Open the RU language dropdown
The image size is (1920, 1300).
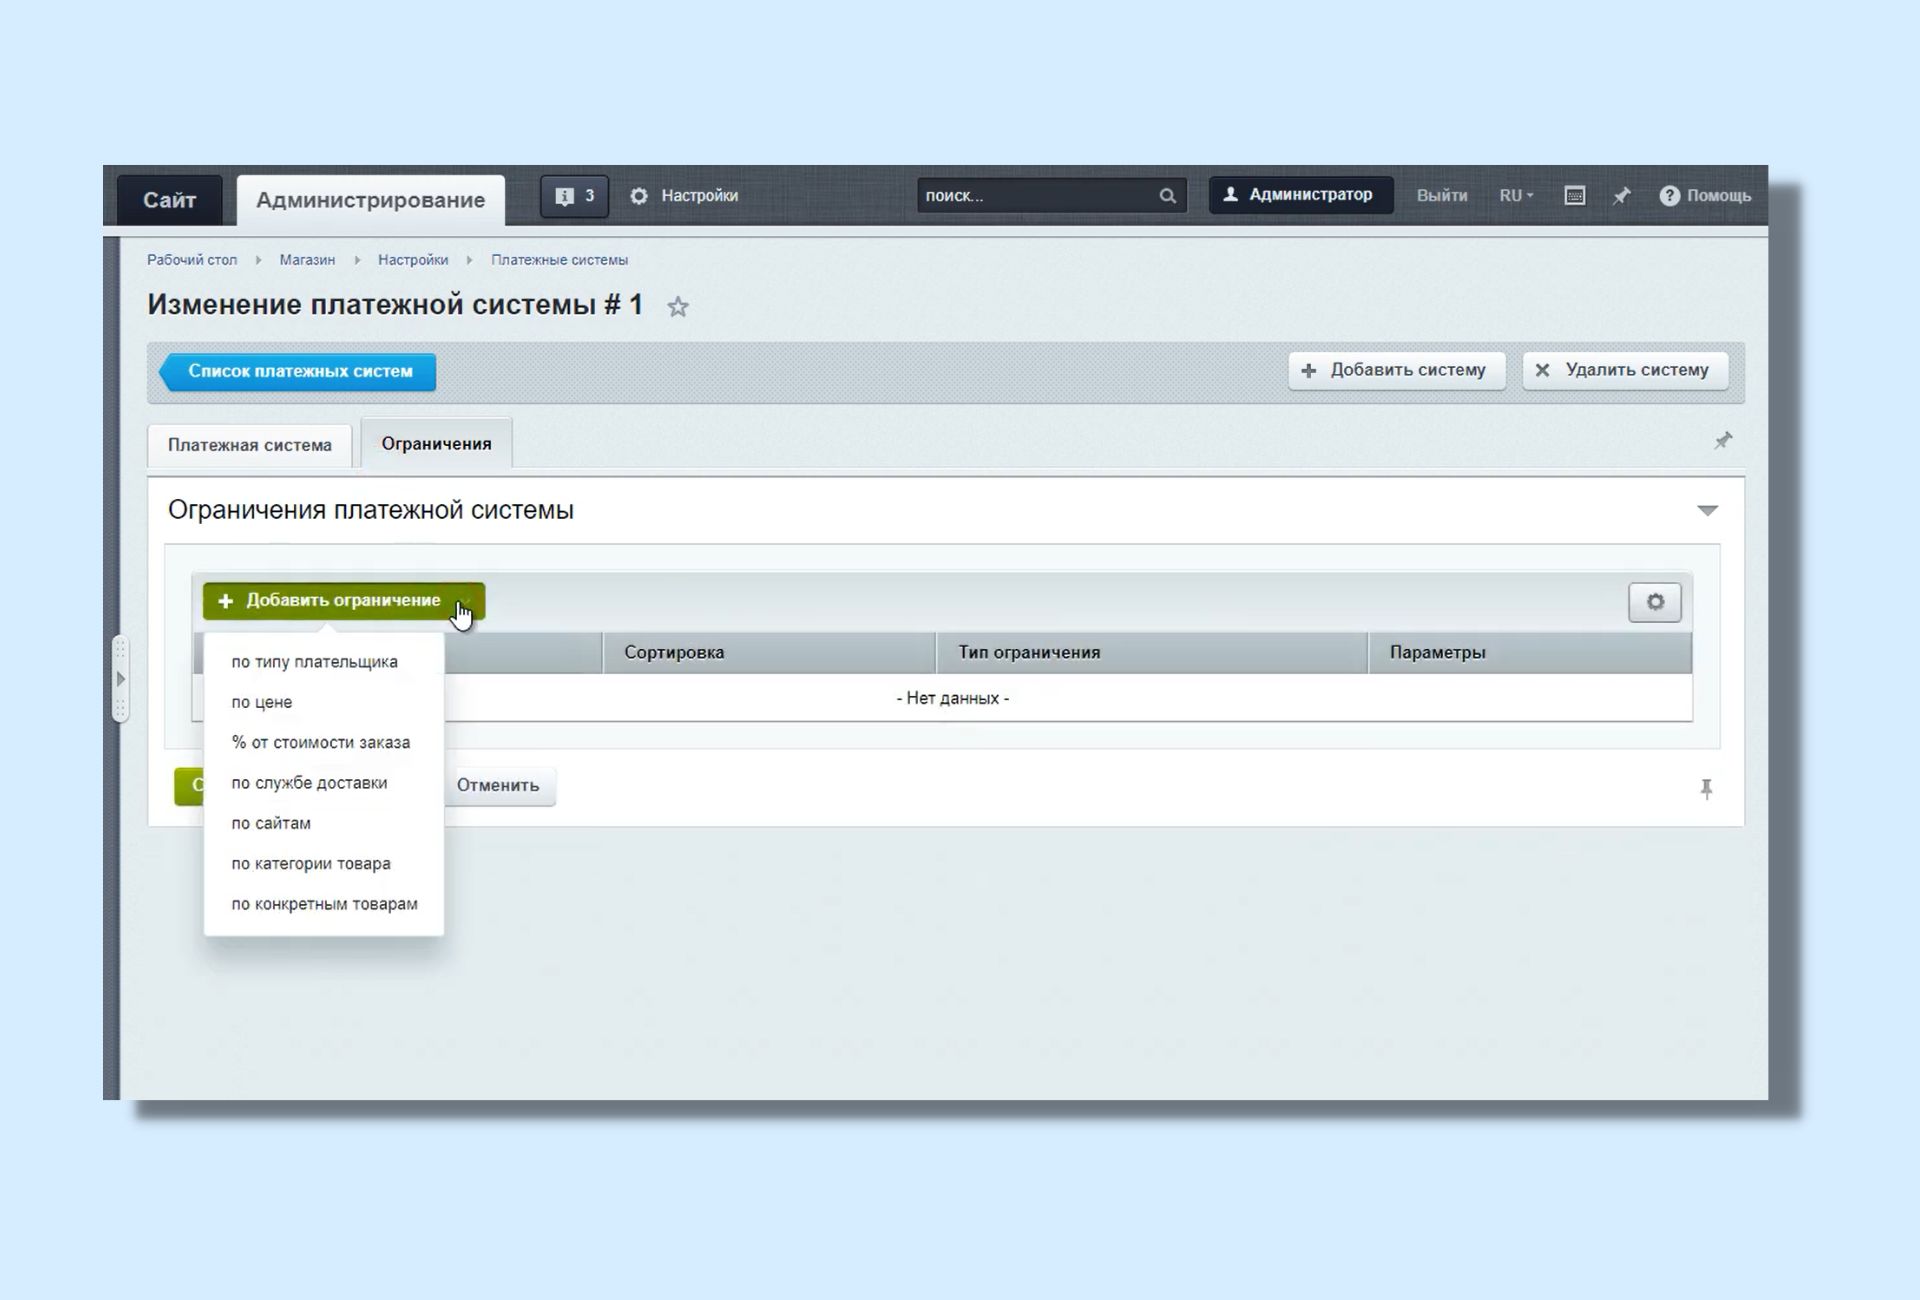[x=1515, y=196]
